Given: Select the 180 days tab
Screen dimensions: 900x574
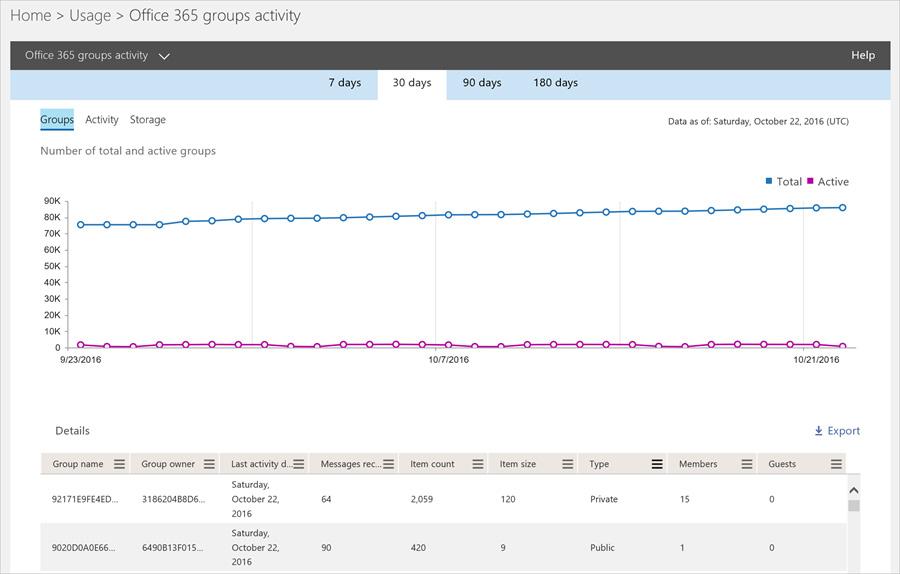Looking at the screenshot, I should click(555, 83).
